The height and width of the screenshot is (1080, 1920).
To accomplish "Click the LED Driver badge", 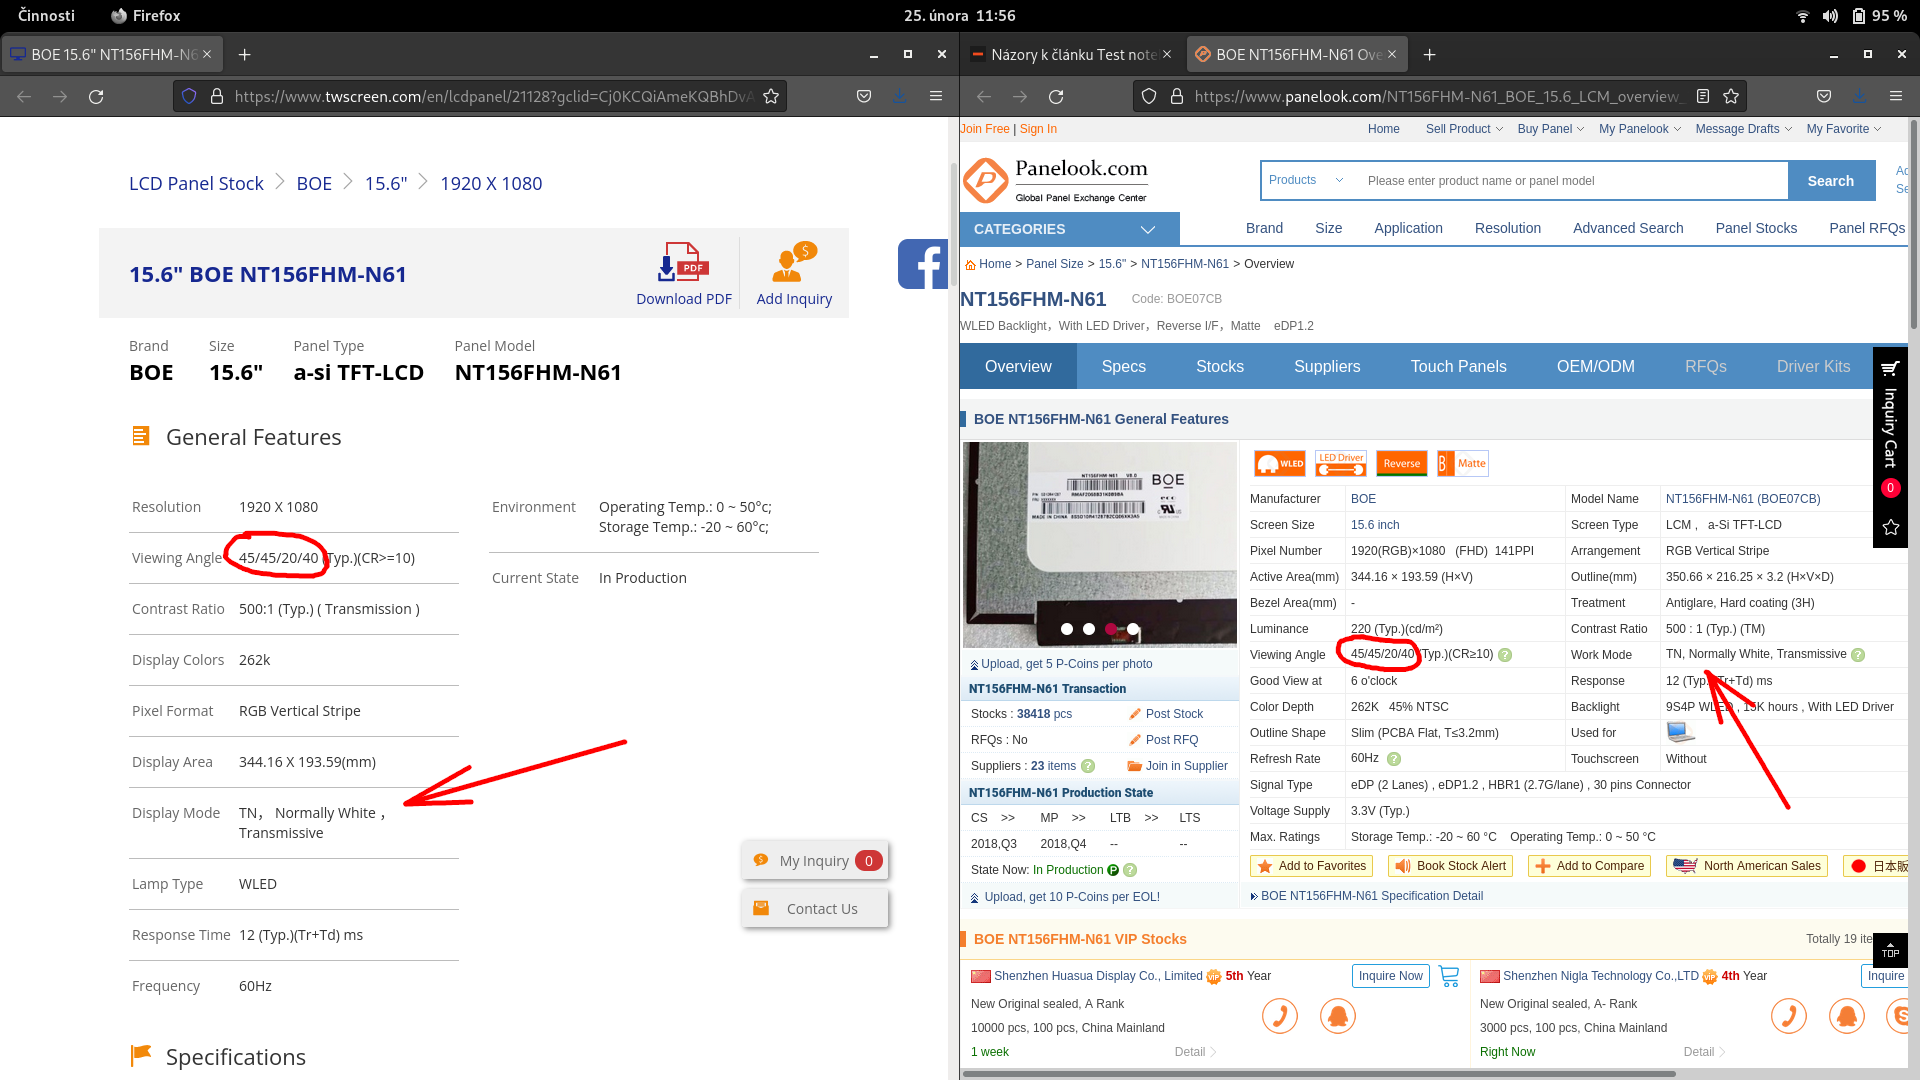I will pyautogui.click(x=1340, y=463).
